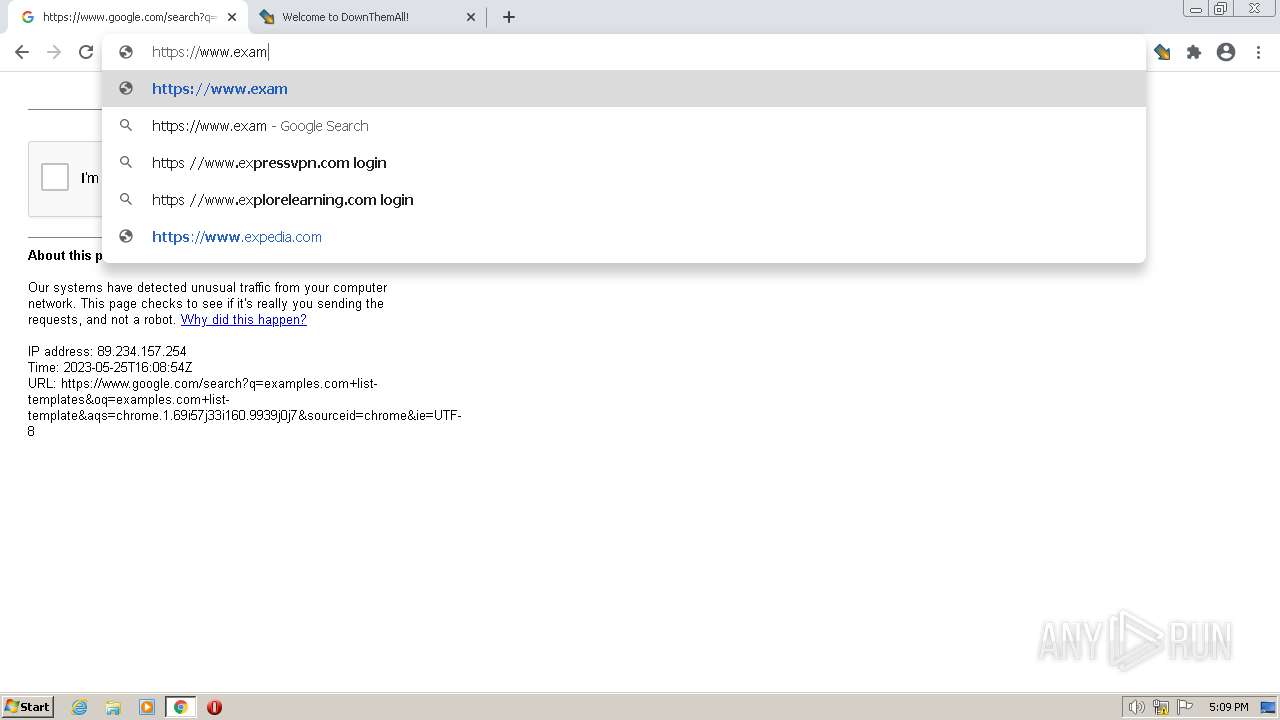Screen dimensions: 1280x720
Task: Open the red Opera taskbar icon
Action: click(x=214, y=707)
